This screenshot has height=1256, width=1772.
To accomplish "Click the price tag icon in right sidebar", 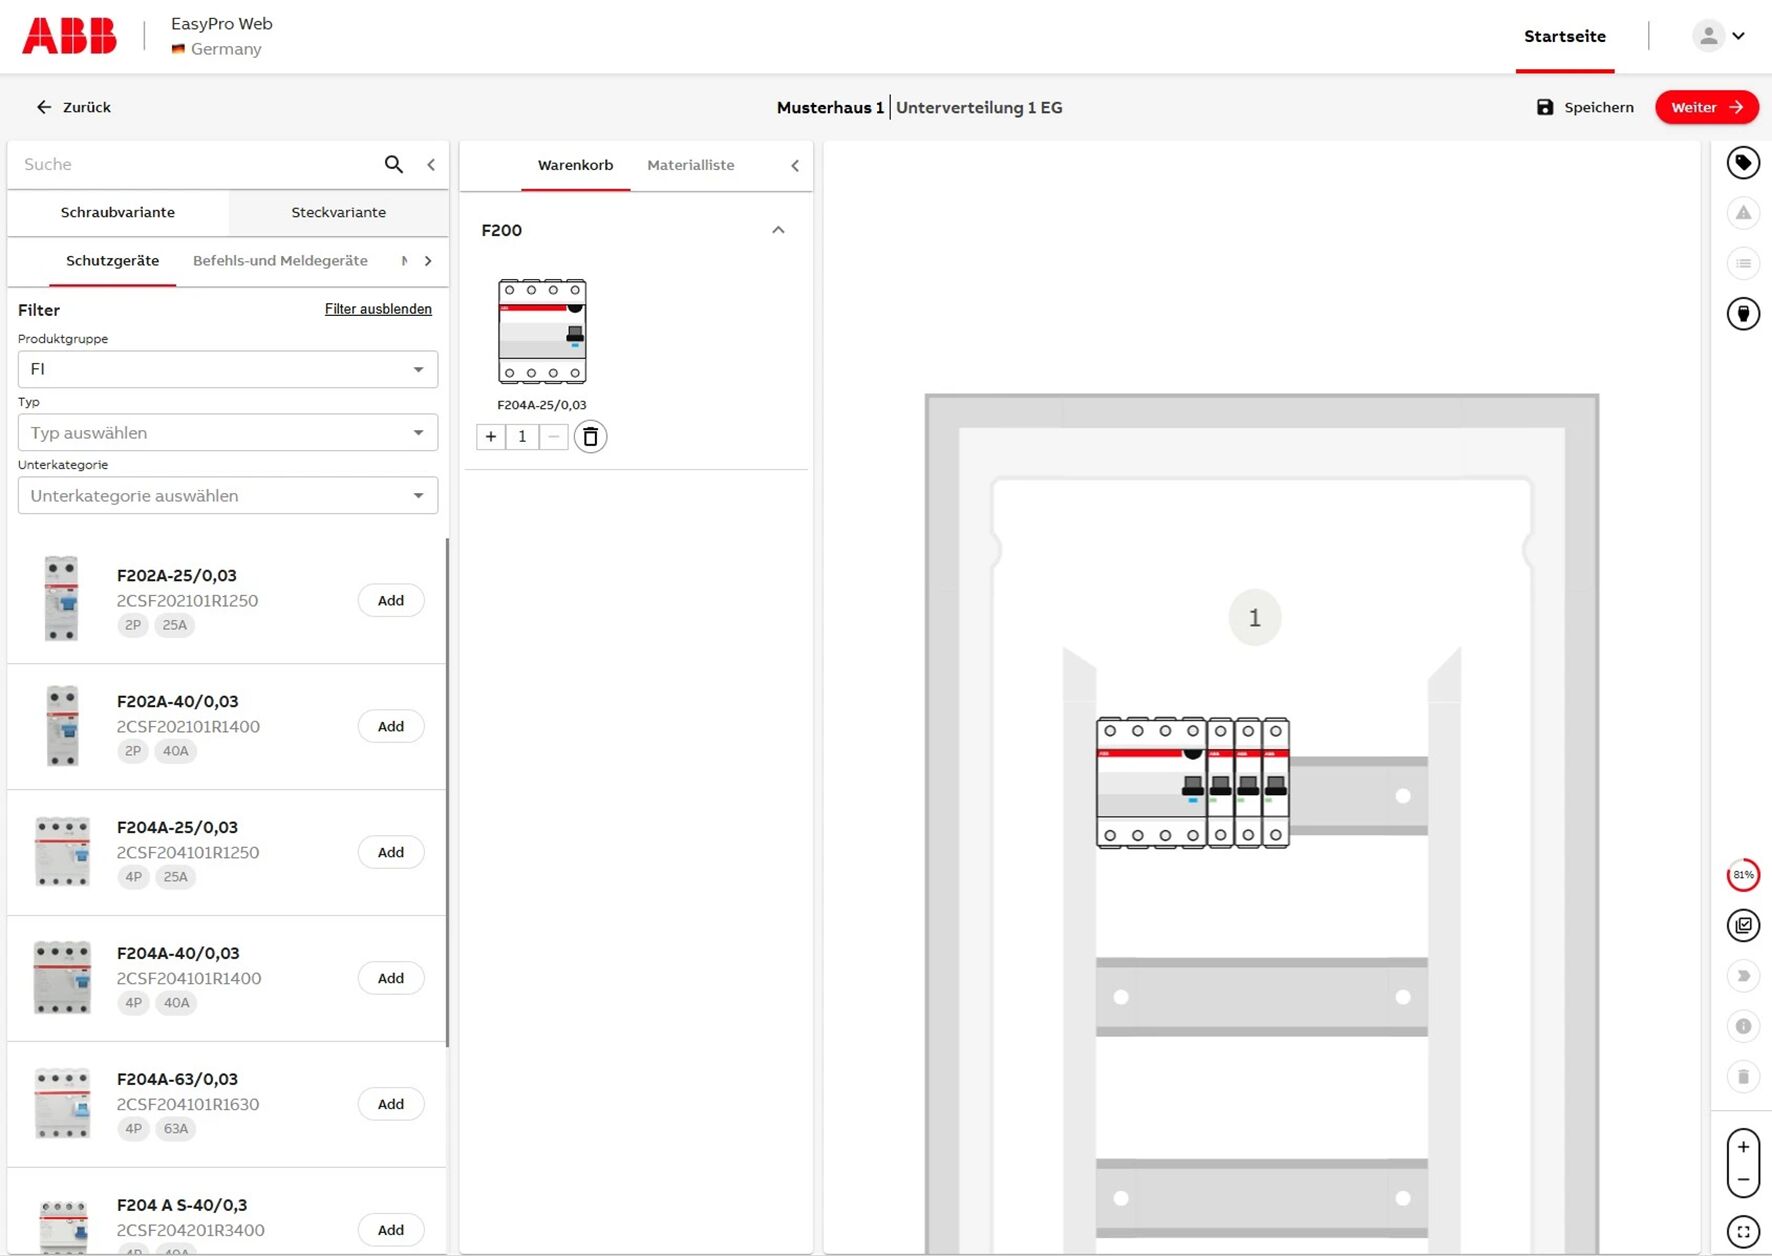I will [1743, 163].
